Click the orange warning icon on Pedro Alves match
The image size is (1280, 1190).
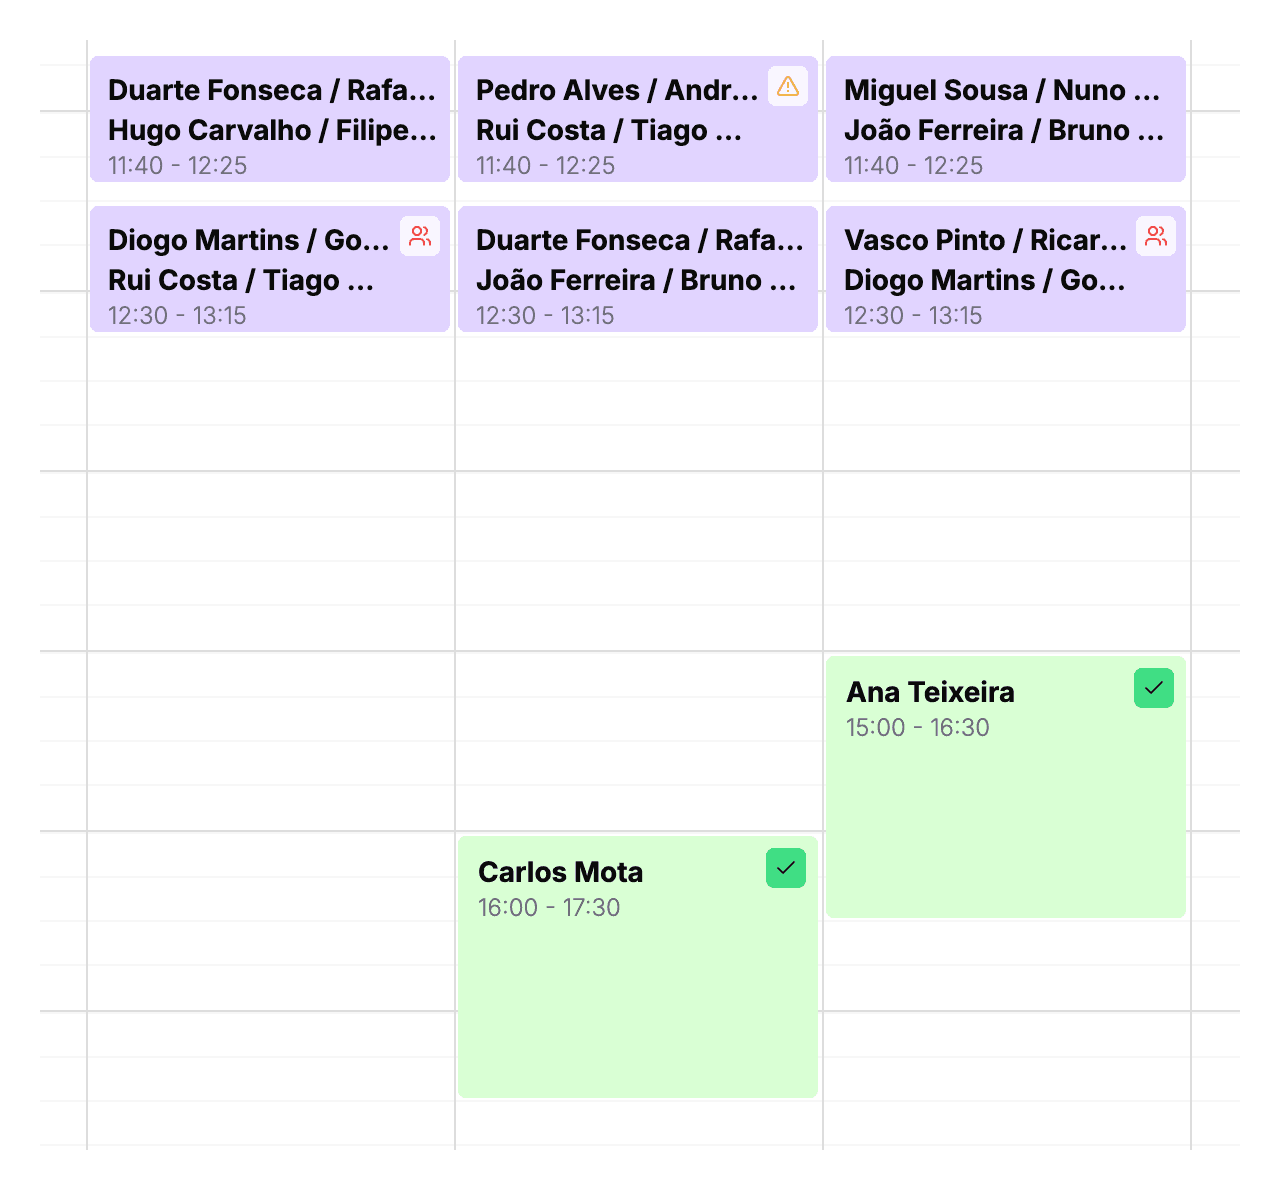pyautogui.click(x=788, y=86)
